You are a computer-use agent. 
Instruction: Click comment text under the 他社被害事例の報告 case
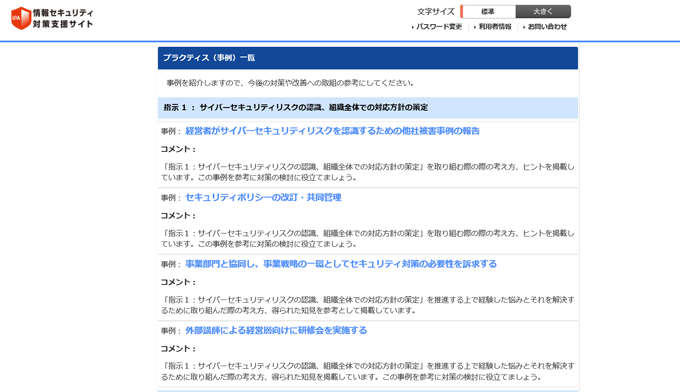click(368, 172)
